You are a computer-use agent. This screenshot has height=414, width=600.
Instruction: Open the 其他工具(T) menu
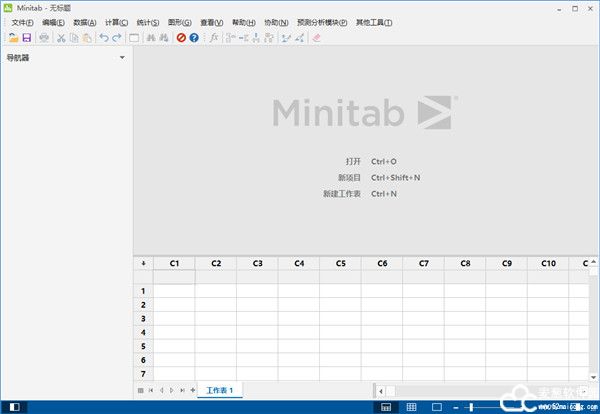click(x=374, y=23)
